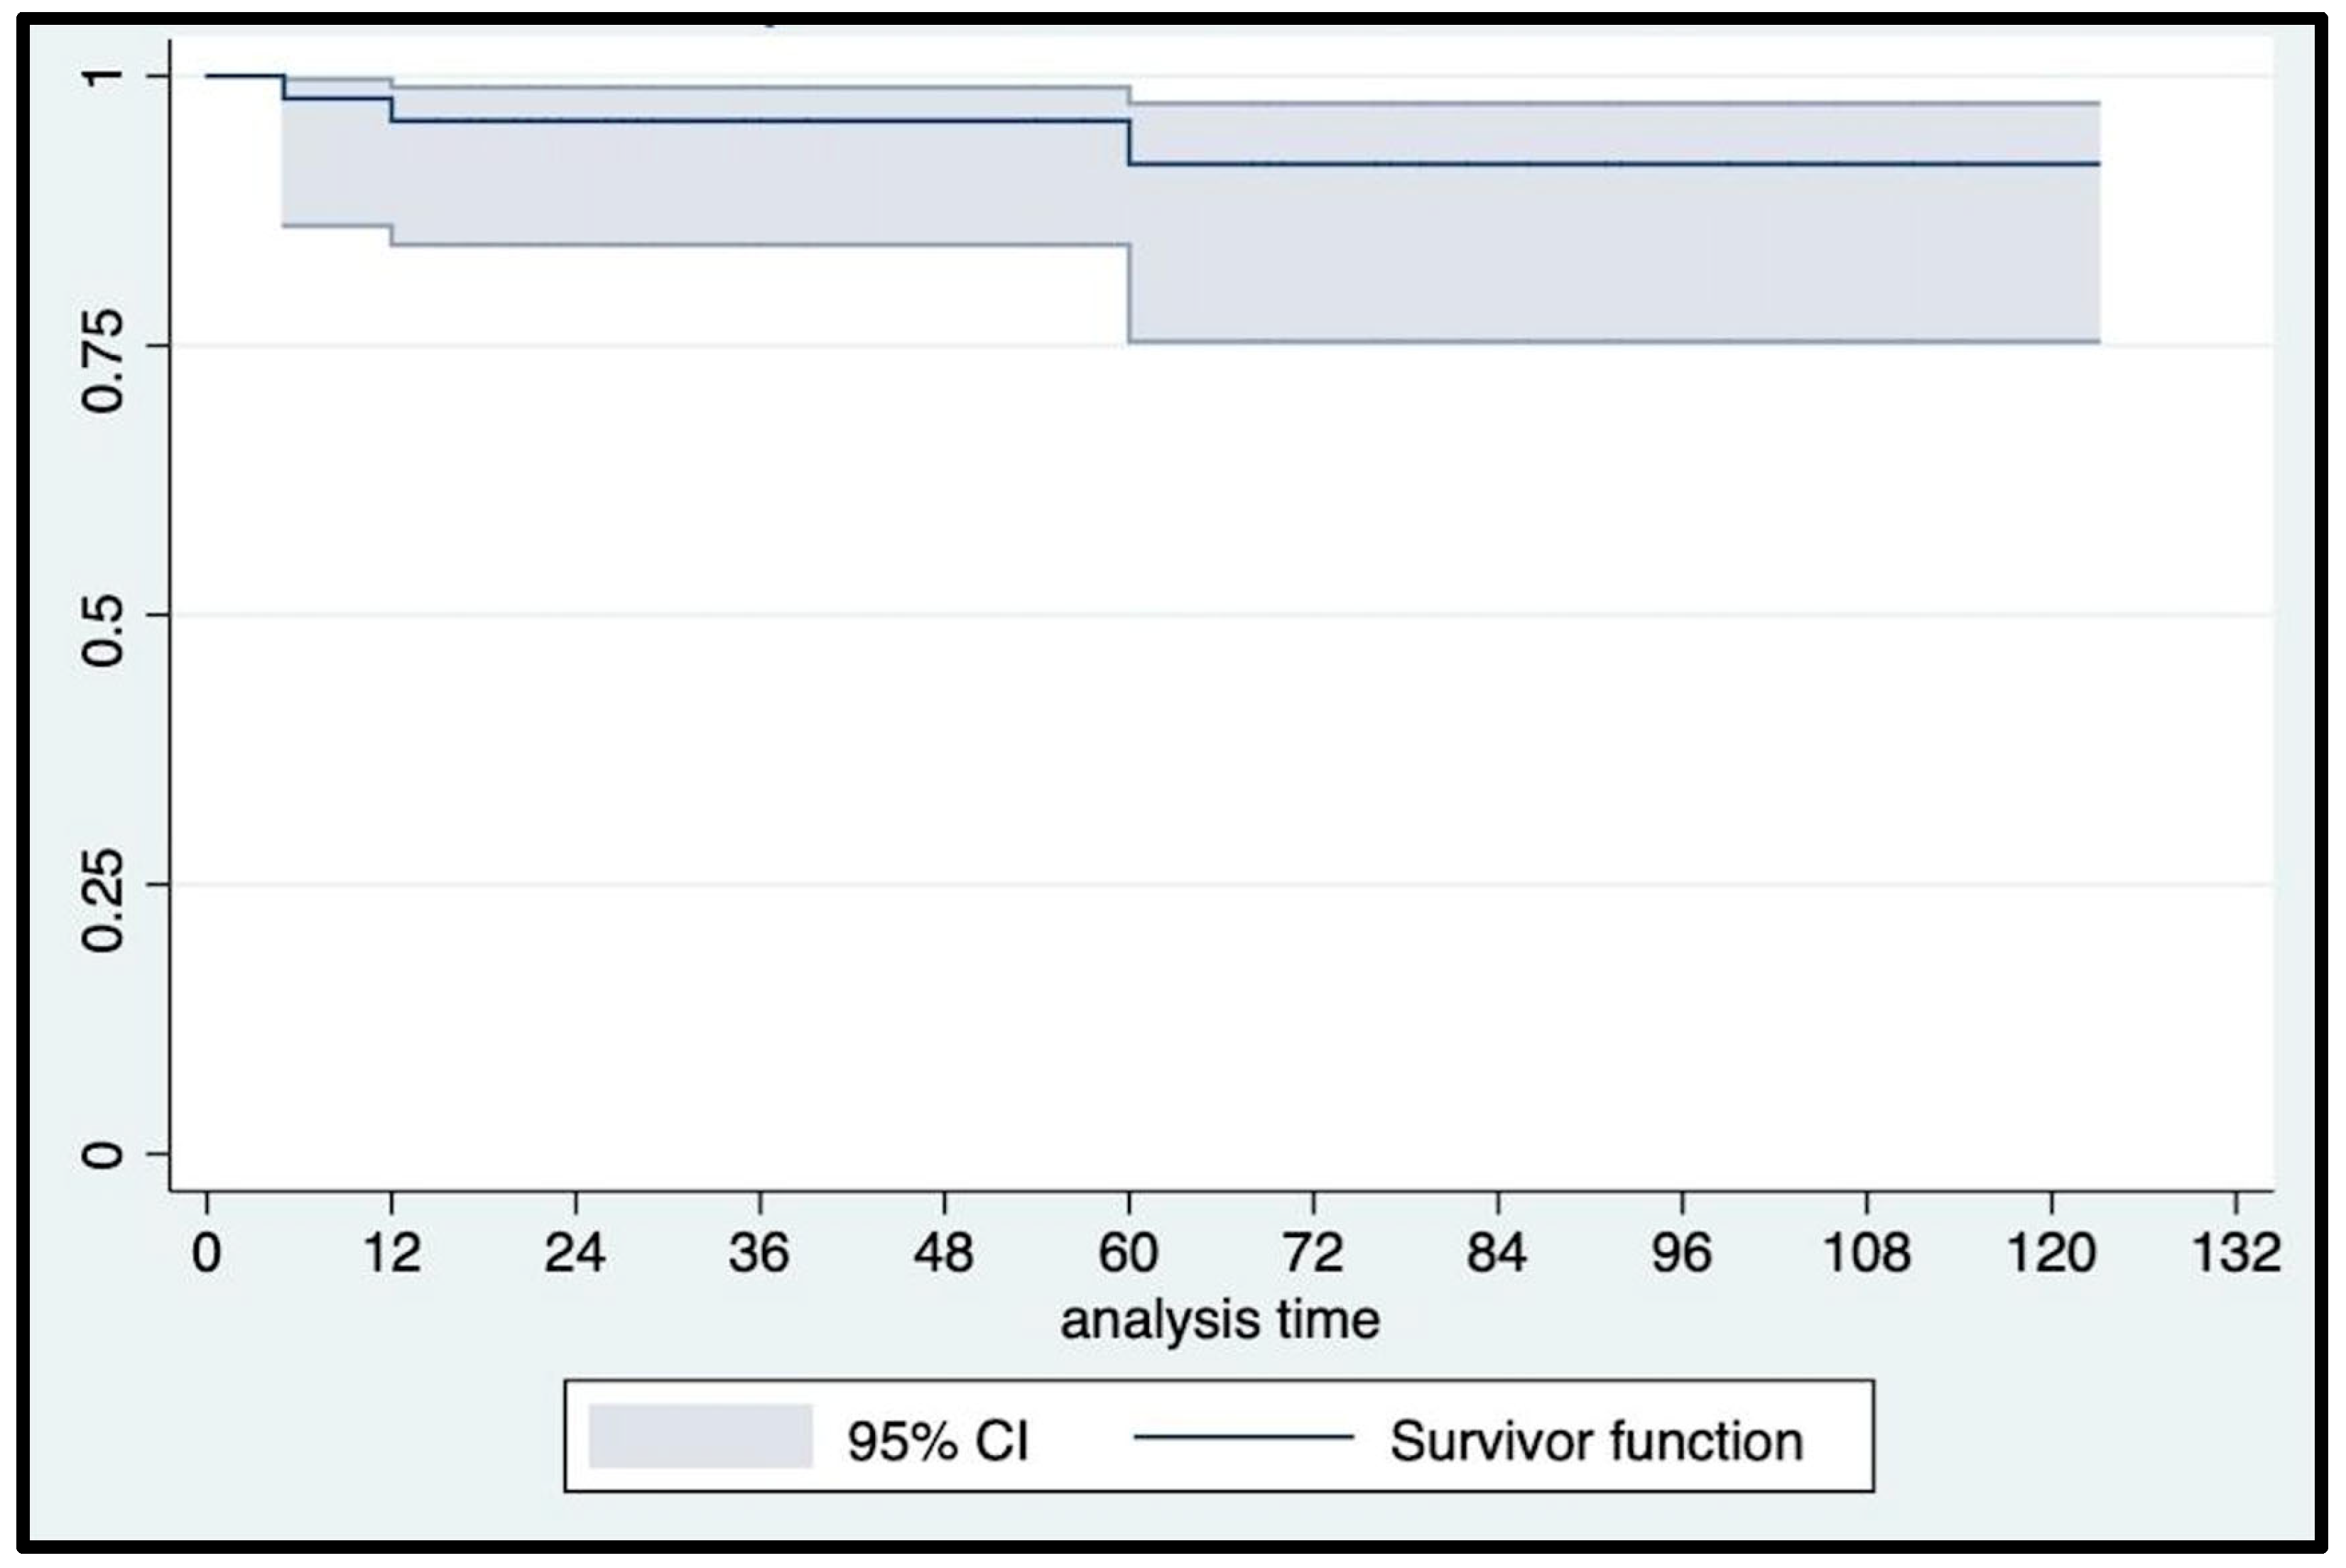Click the x-axis tick label 12
Image resolution: width=2346 pixels, height=1568 pixels.
(x=391, y=1252)
